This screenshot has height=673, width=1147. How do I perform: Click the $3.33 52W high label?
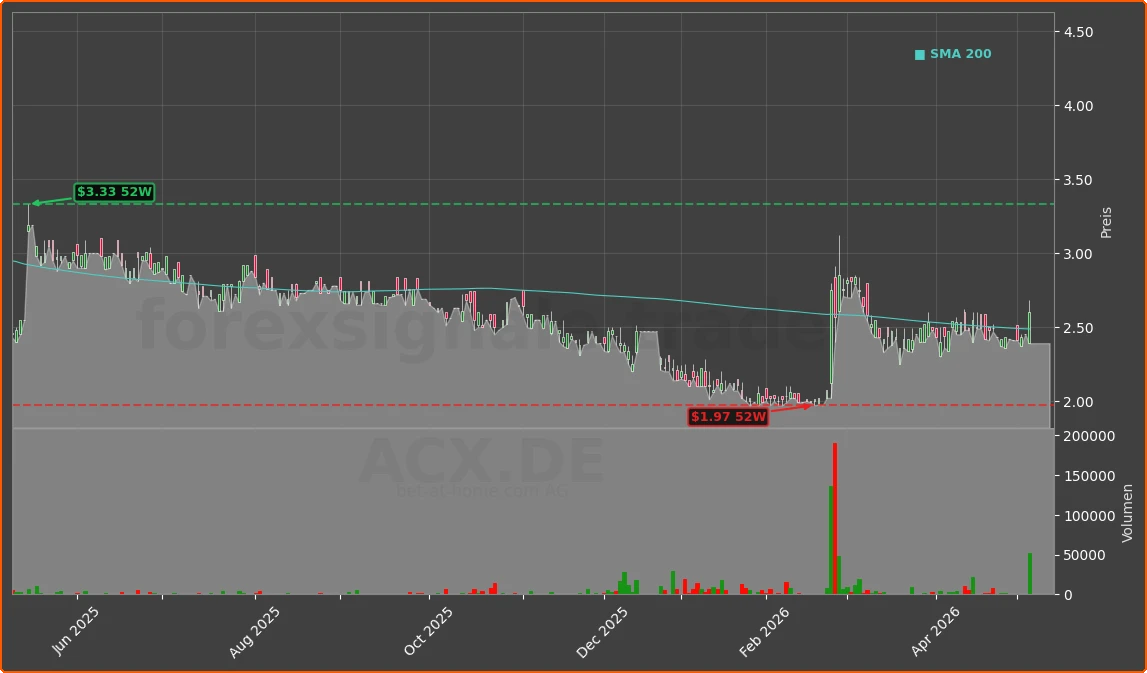[x=114, y=192]
